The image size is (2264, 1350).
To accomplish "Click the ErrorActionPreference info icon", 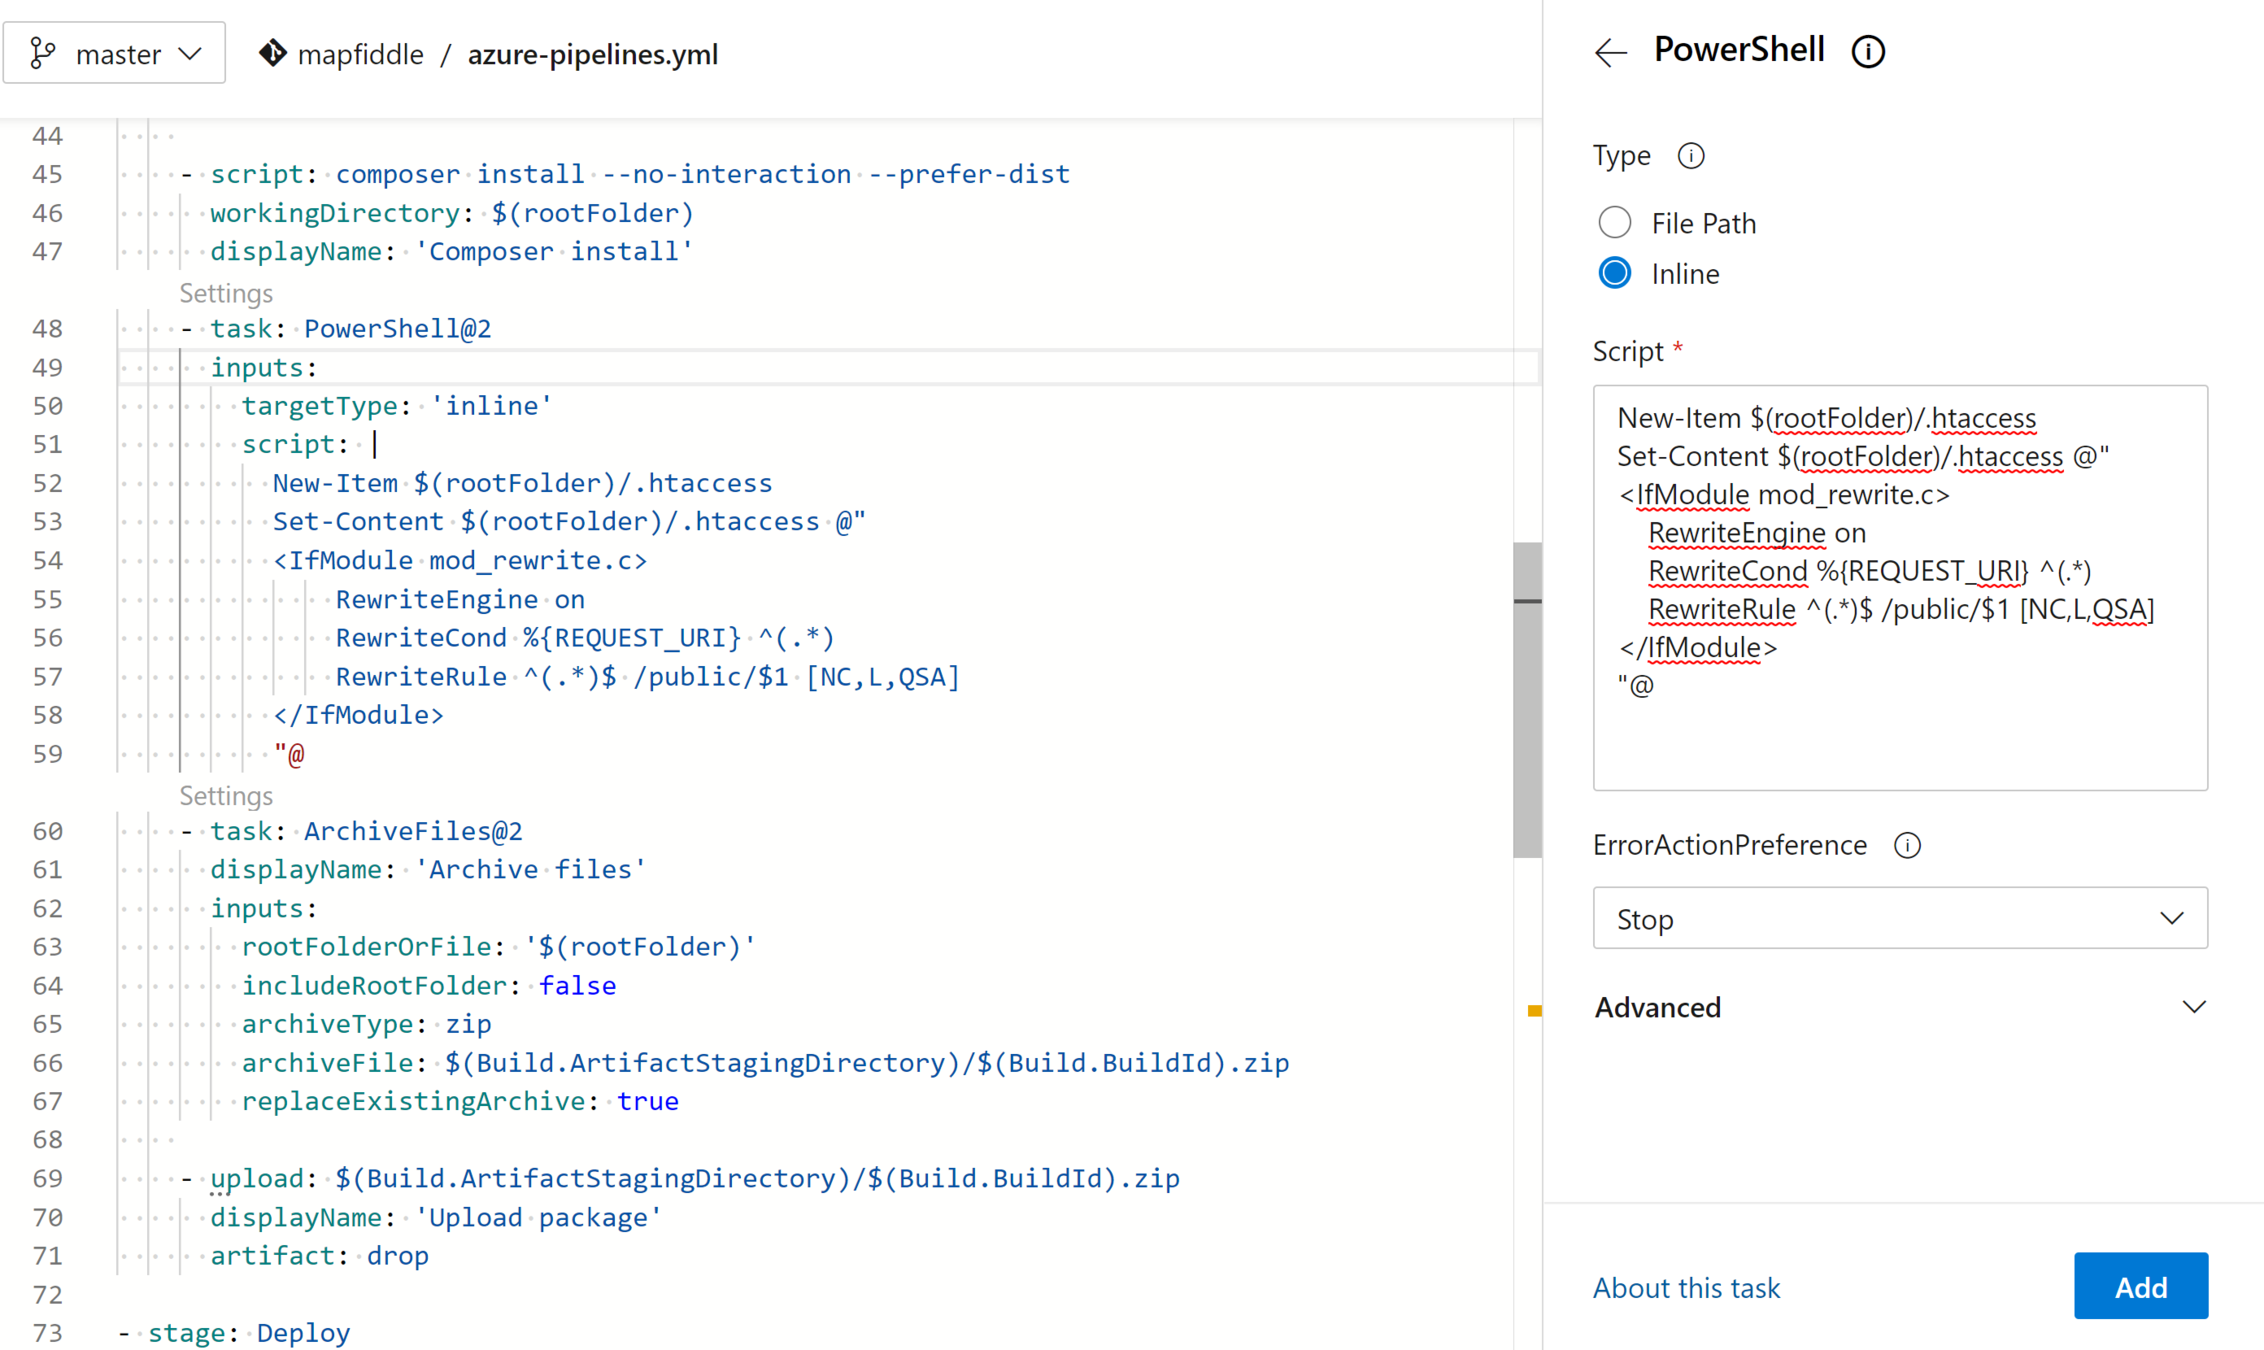I will (x=1907, y=846).
